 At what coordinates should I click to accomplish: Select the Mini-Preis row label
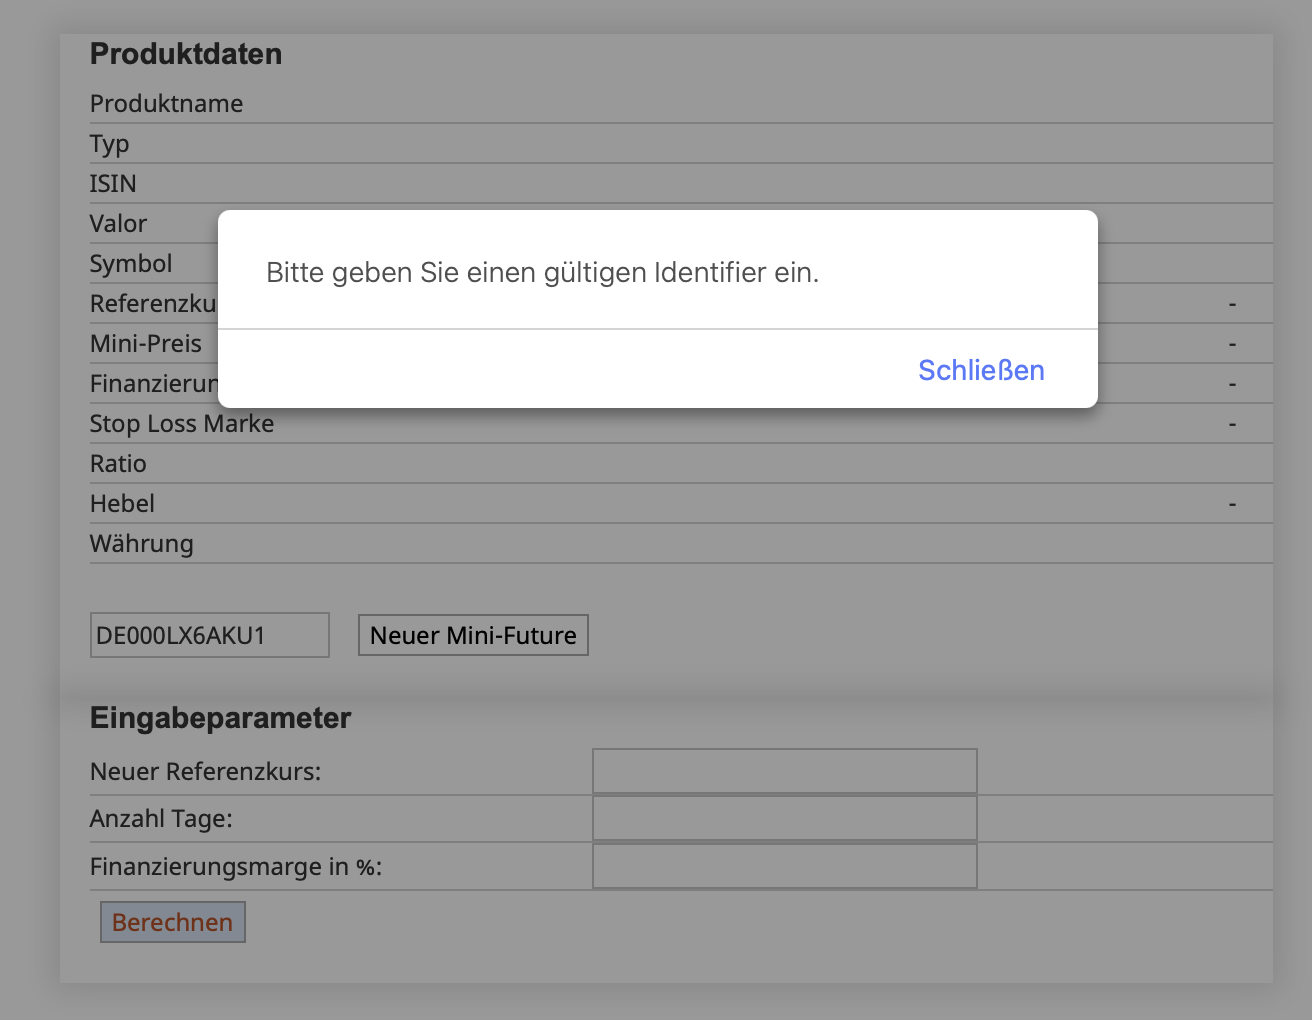(x=146, y=344)
